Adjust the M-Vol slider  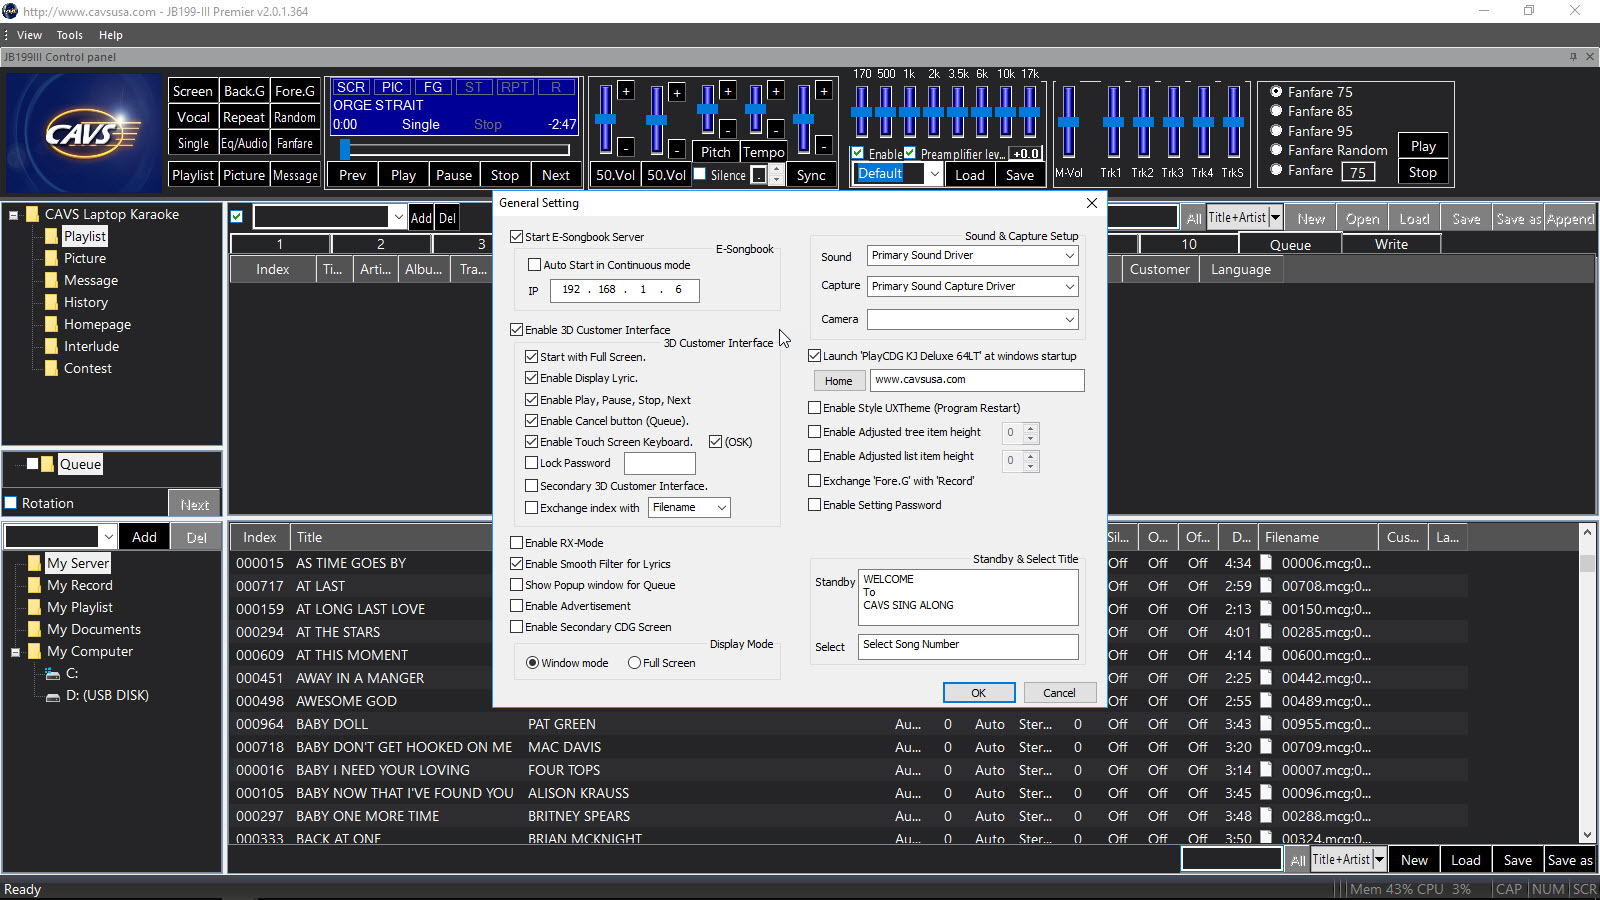pyautogui.click(x=1068, y=122)
